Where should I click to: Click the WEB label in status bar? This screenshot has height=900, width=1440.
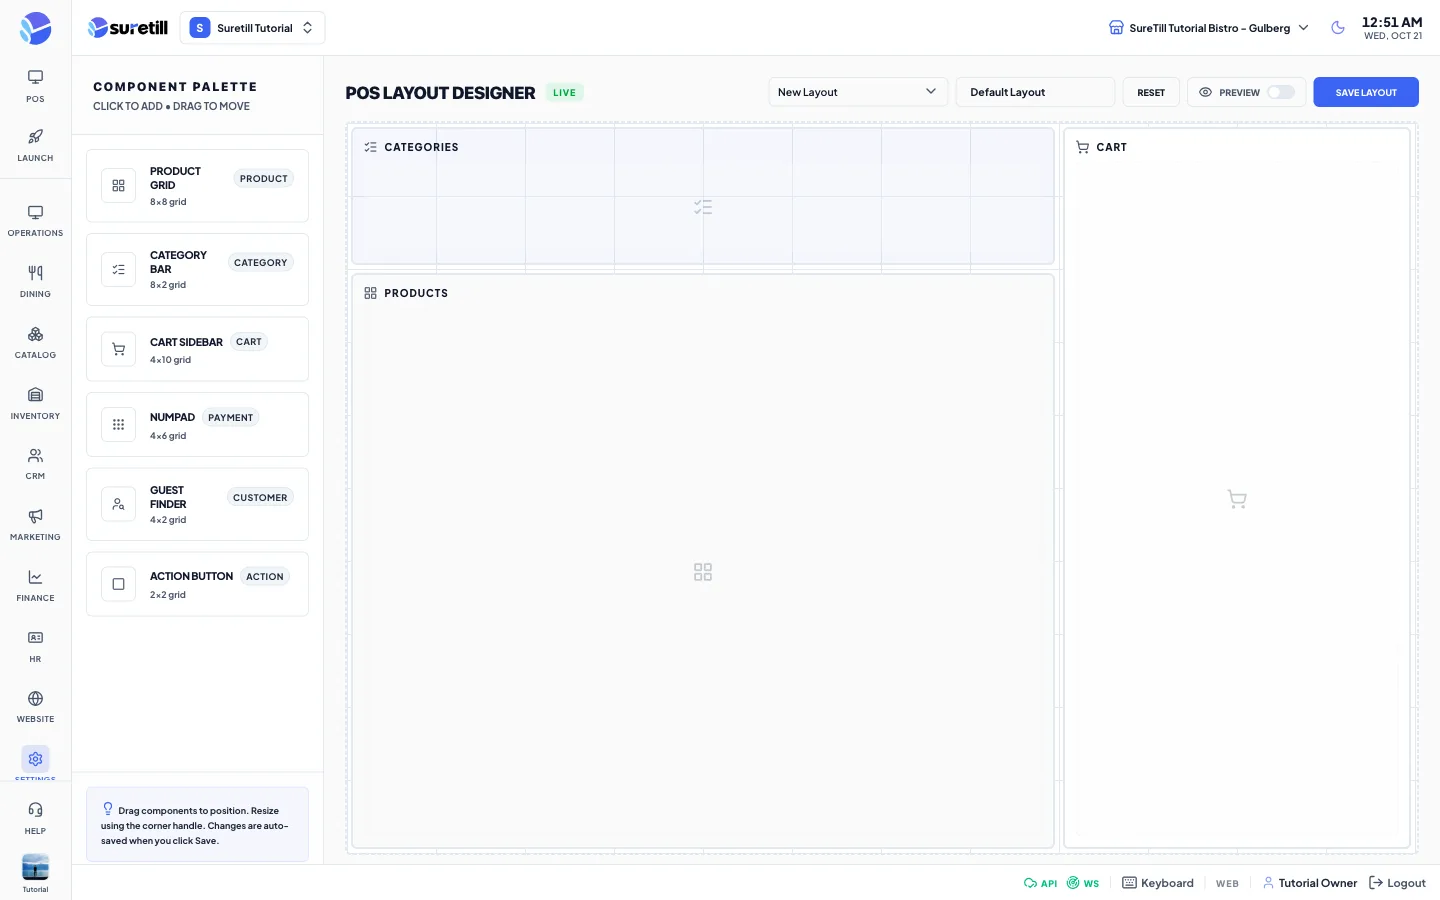(x=1227, y=884)
